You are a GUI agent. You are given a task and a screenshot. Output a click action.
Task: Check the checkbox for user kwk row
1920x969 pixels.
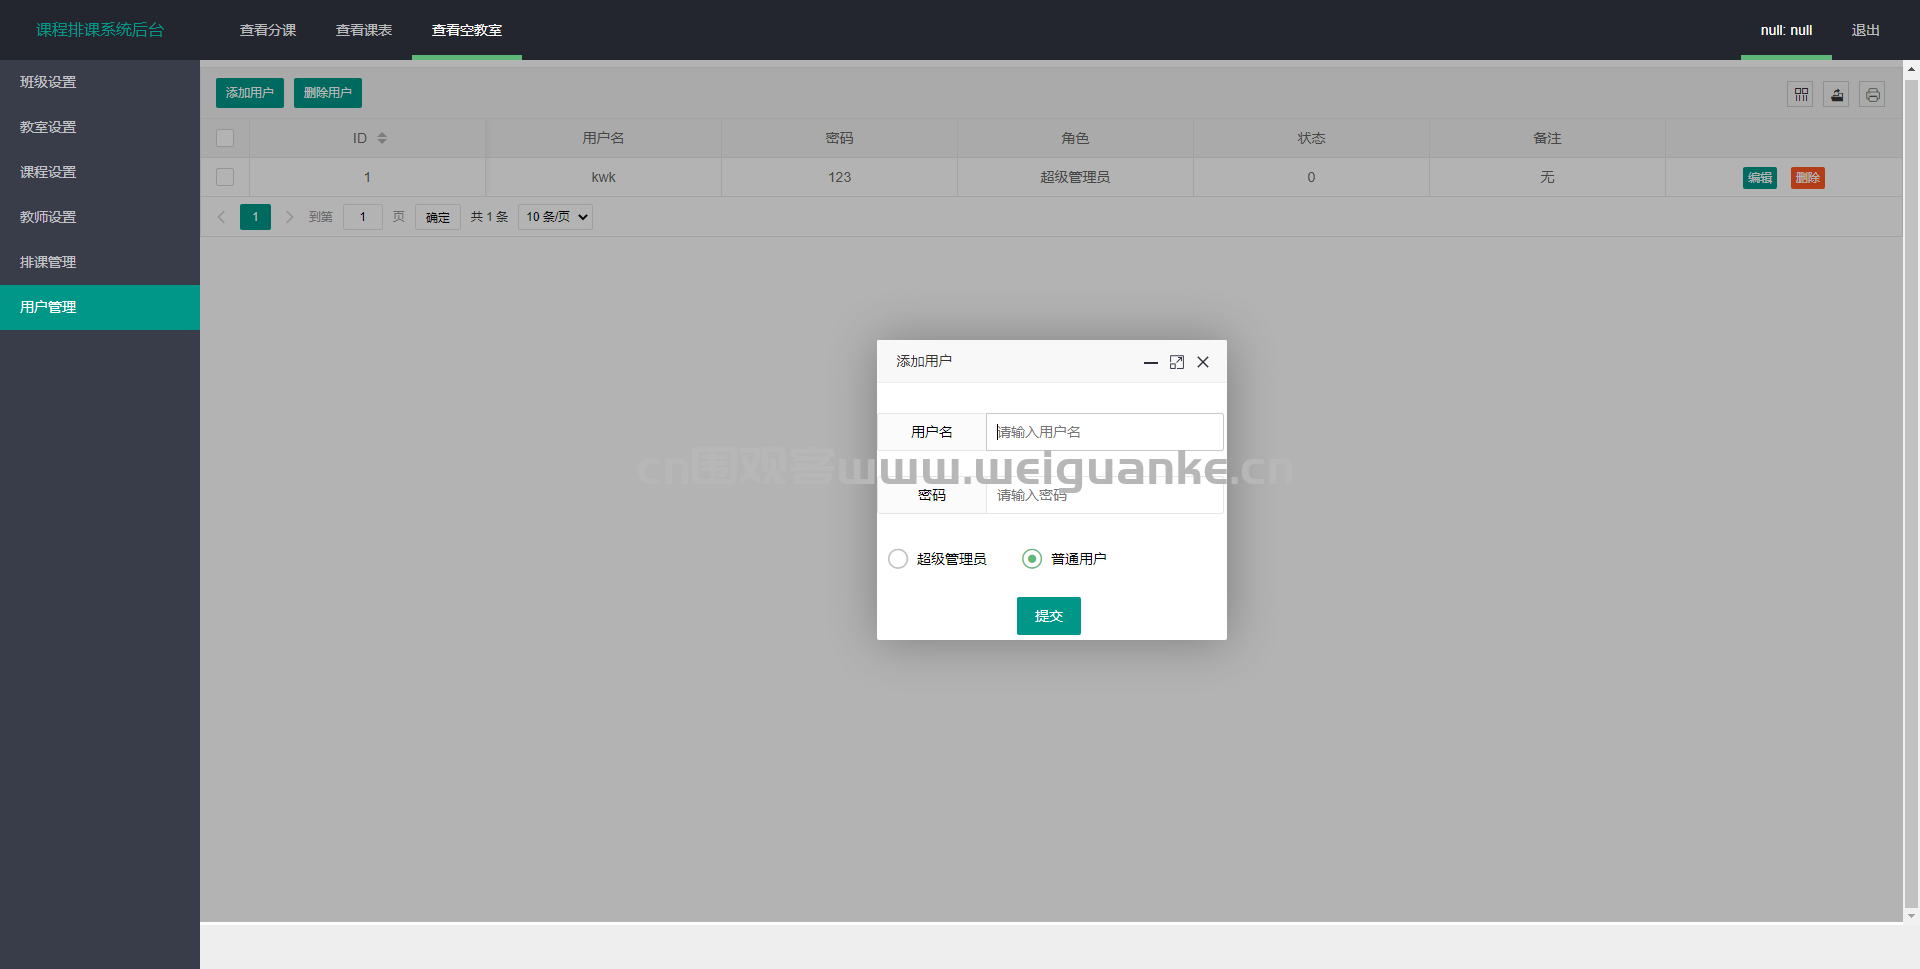(x=225, y=177)
